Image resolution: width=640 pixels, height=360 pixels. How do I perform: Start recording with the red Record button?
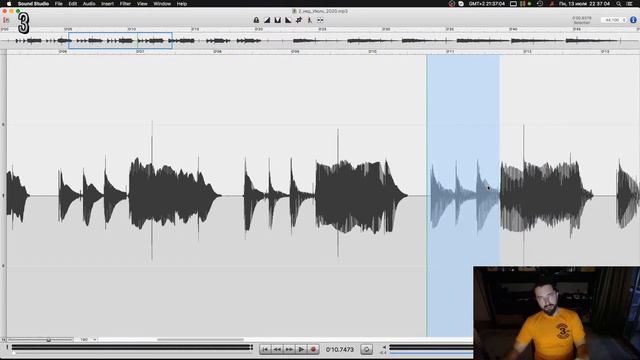[x=313, y=349]
